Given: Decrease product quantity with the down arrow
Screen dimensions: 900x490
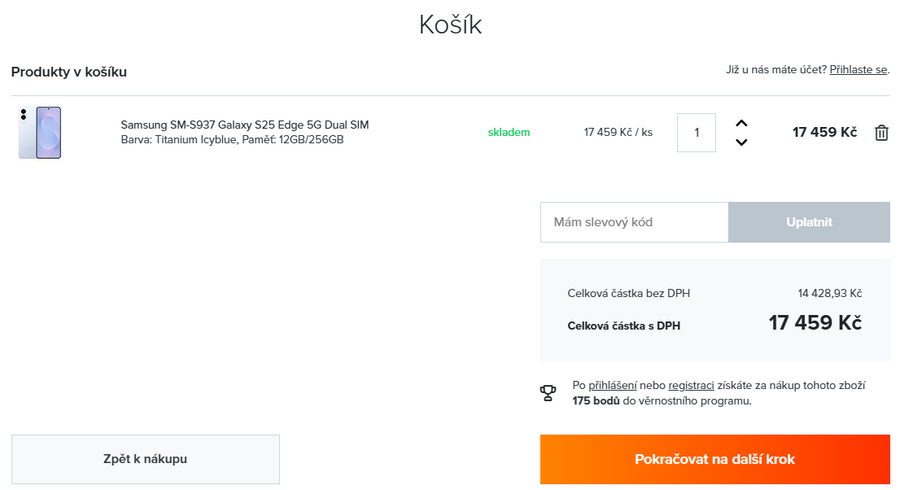Looking at the screenshot, I should click(x=741, y=142).
